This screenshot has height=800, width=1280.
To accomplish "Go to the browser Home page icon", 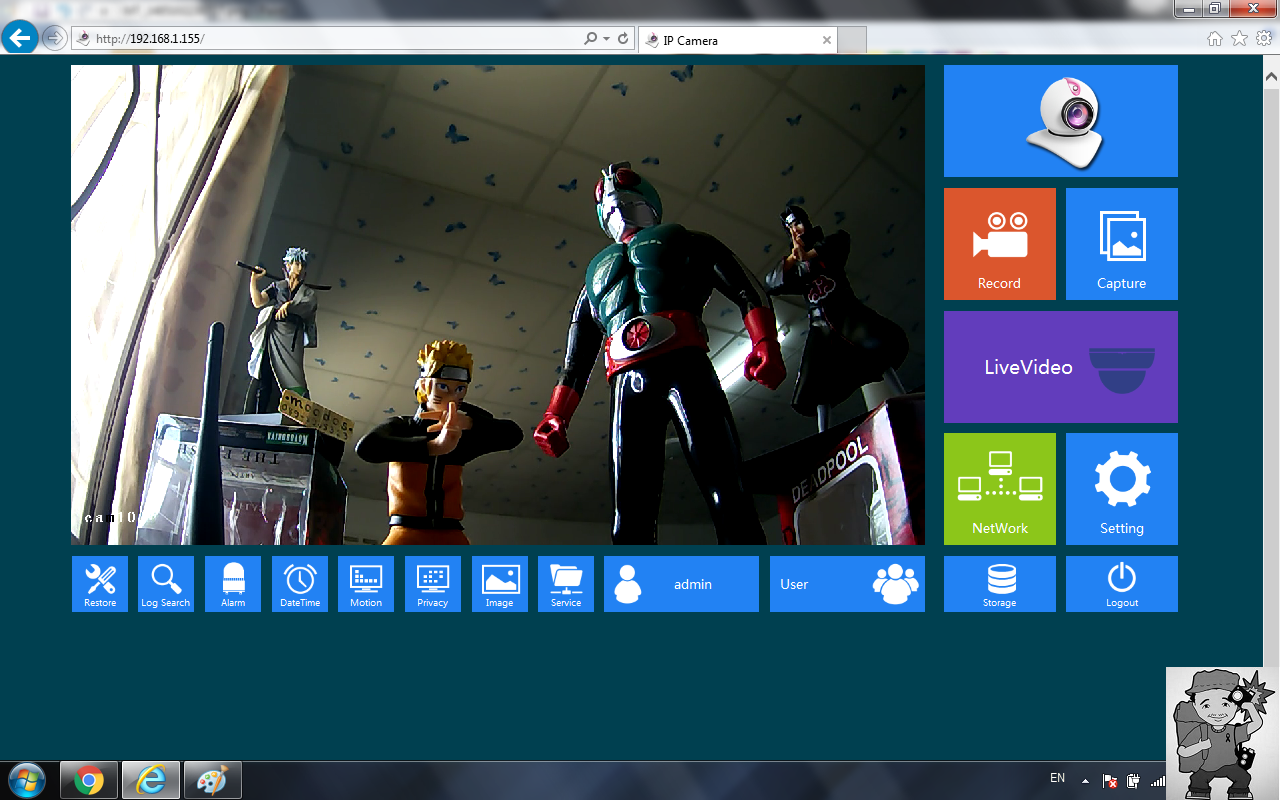I will coord(1215,39).
